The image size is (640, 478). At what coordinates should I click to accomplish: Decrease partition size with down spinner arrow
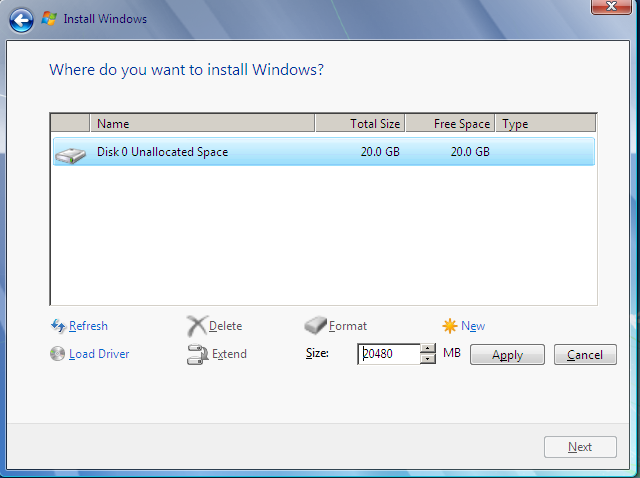tap(427, 359)
